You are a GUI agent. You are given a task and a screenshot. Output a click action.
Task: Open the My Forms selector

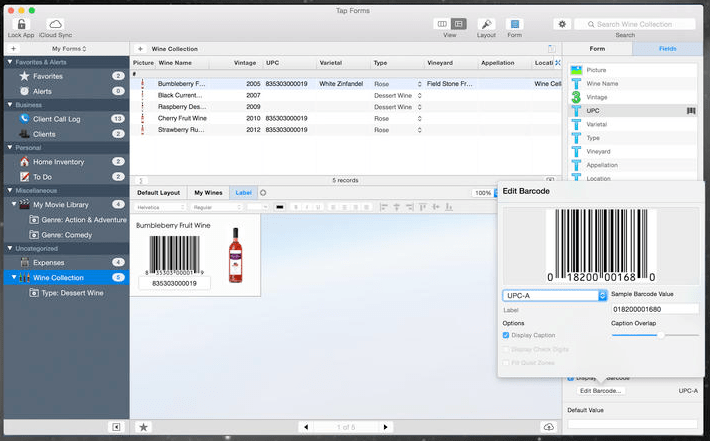click(69, 48)
